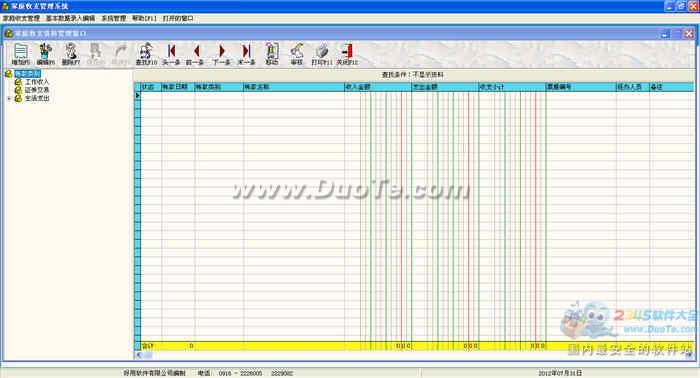Click the 移动 (Move) toolbar icon
Screen dimensions: 700x378
(x=272, y=54)
